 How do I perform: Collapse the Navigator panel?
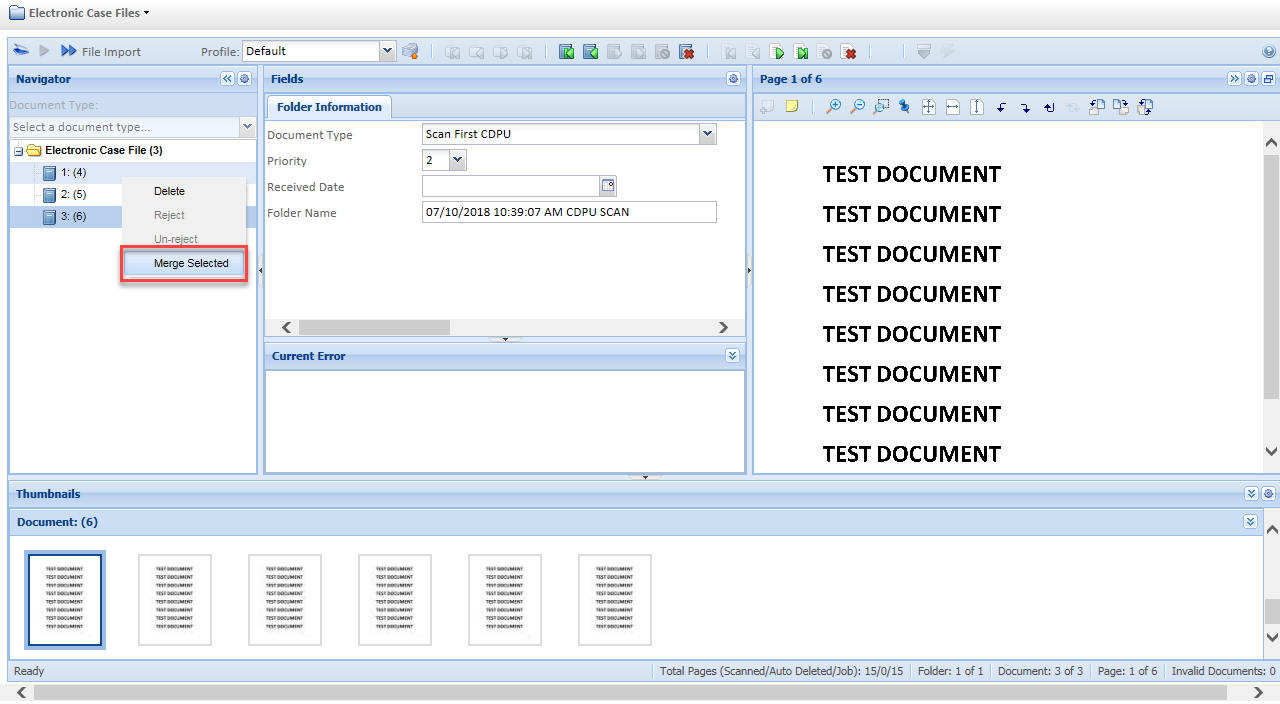[x=227, y=79]
